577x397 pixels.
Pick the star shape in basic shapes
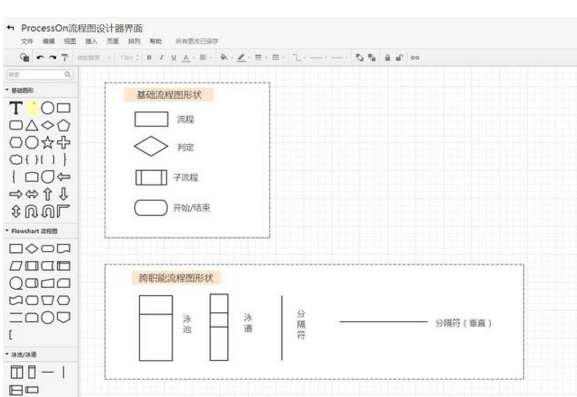click(x=47, y=142)
